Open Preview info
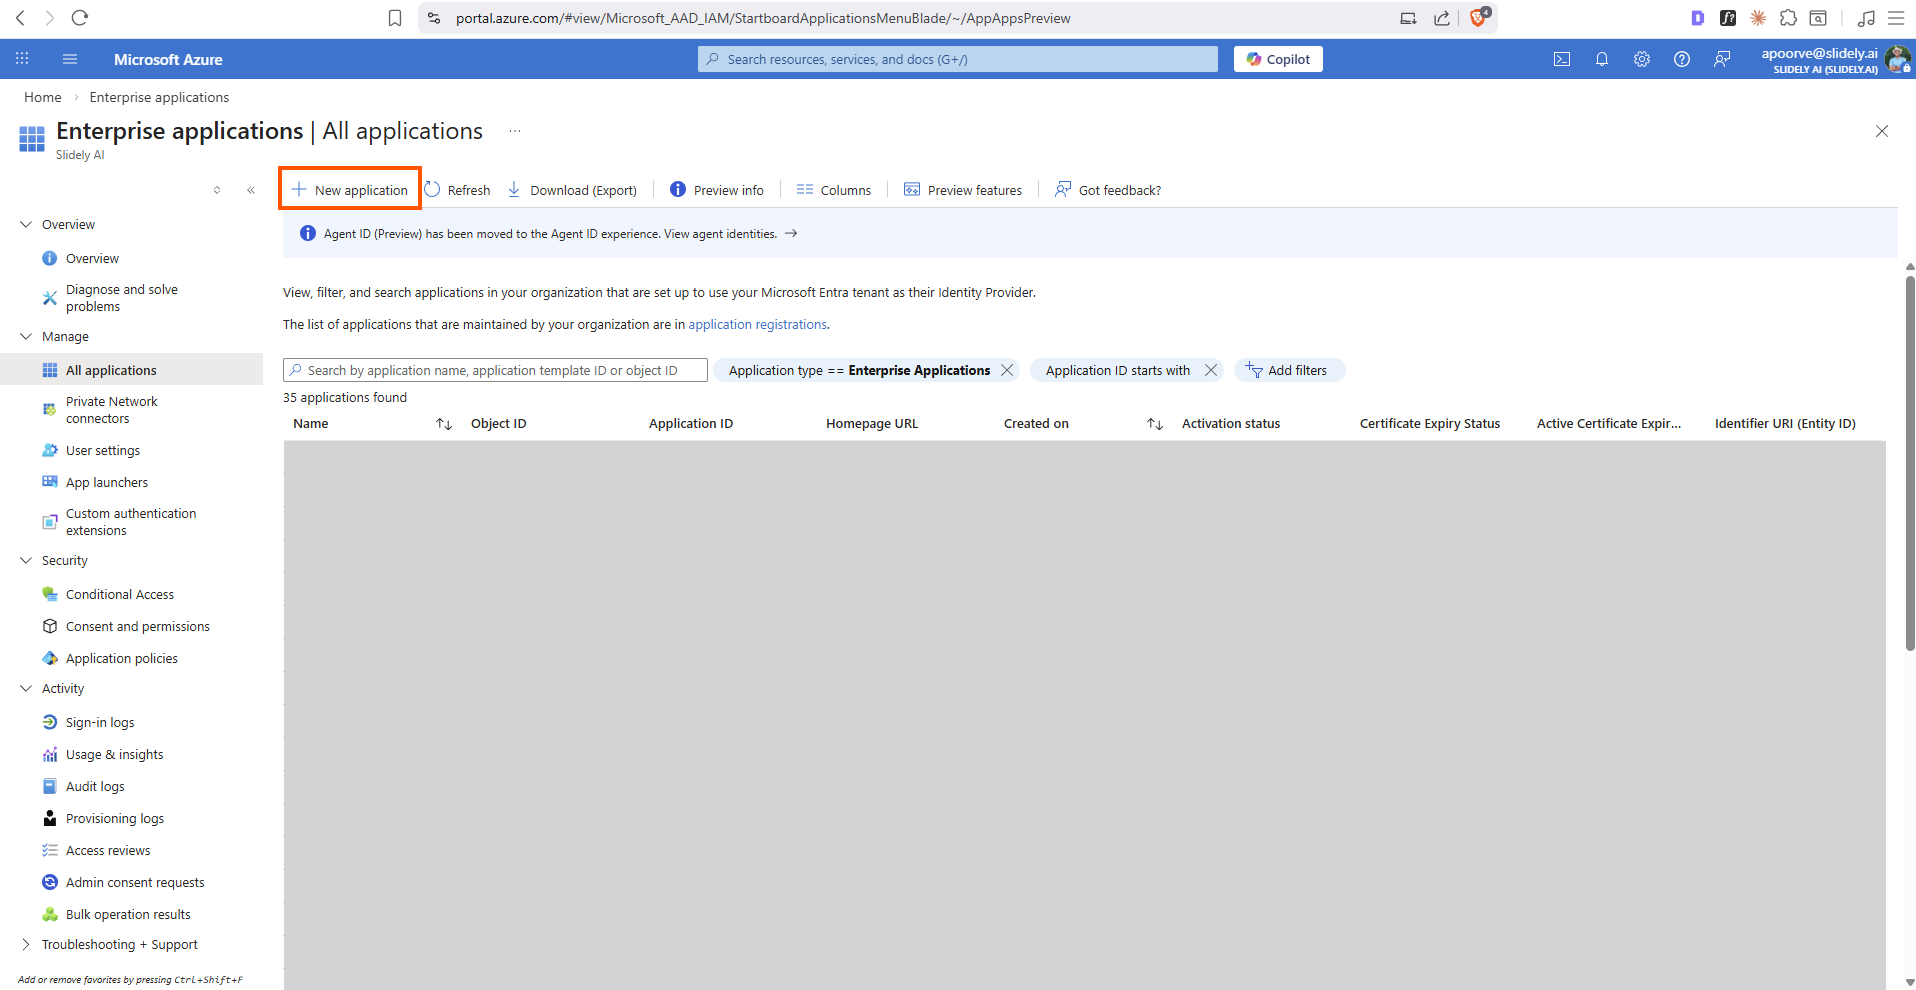The height and width of the screenshot is (990, 1916). (x=717, y=190)
